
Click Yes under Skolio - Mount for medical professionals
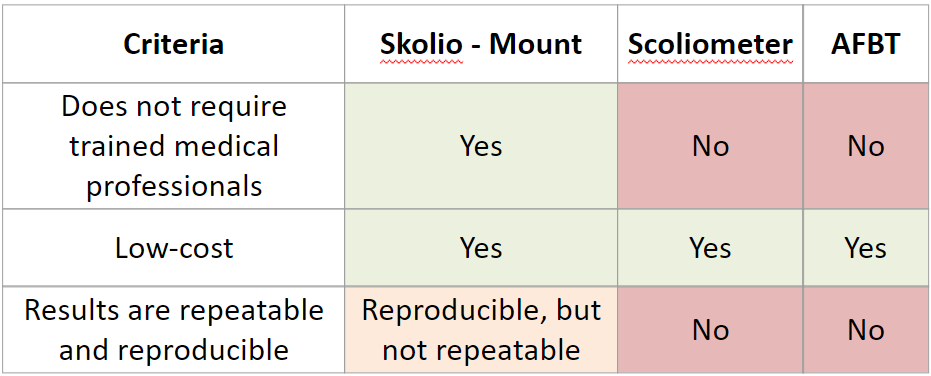coord(481,146)
